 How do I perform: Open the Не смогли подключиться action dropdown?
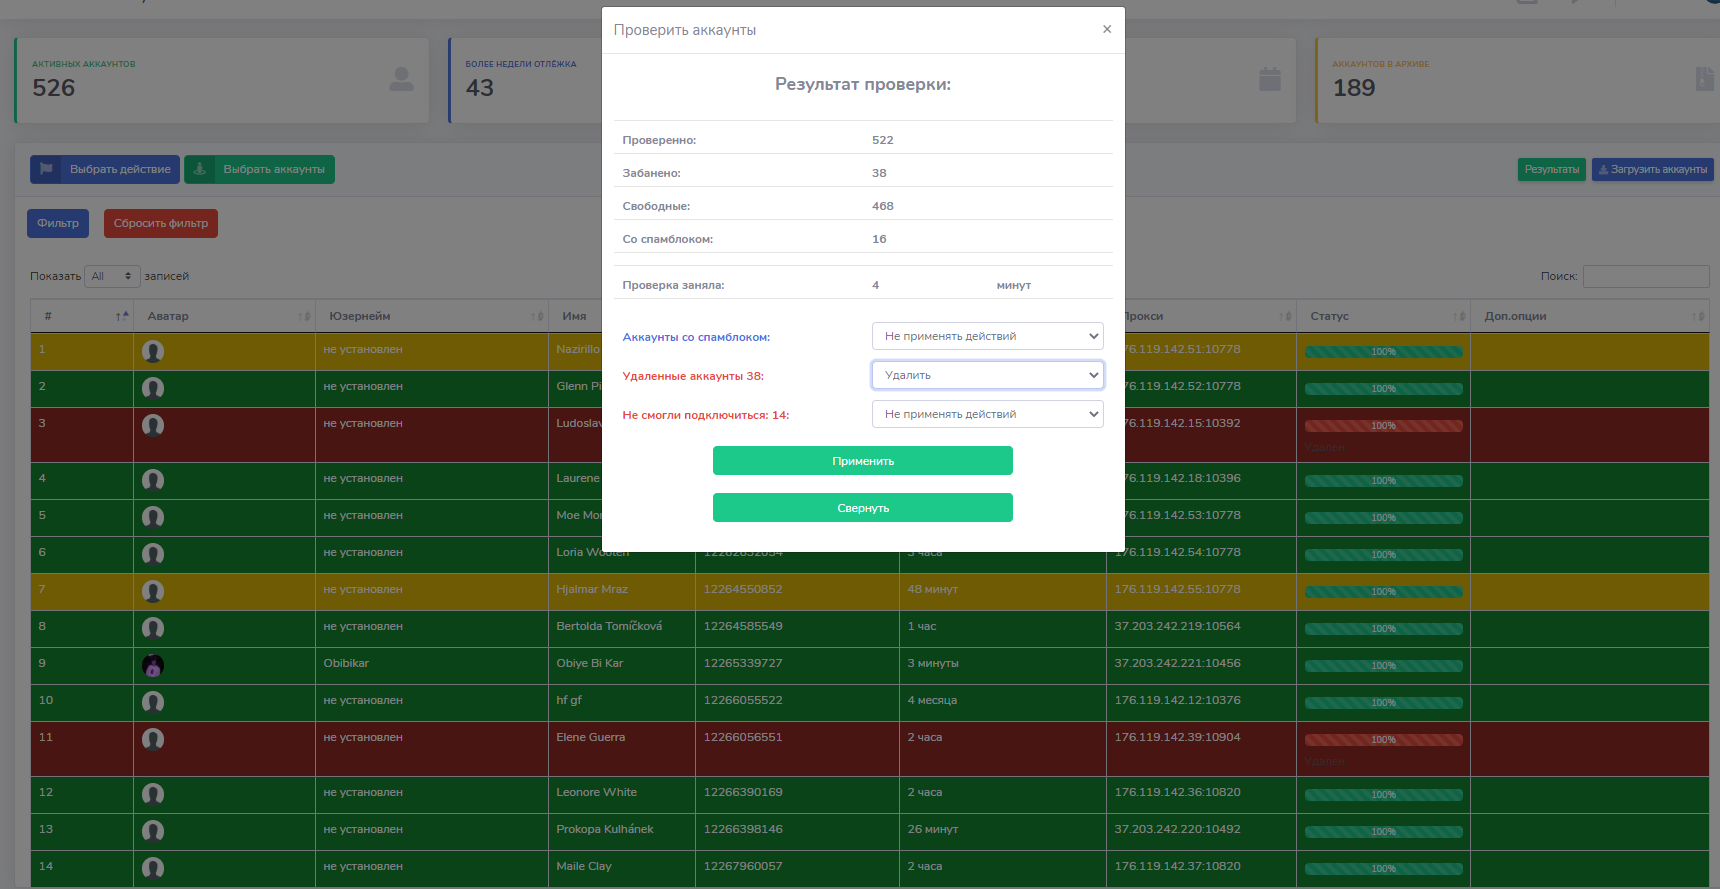click(987, 414)
